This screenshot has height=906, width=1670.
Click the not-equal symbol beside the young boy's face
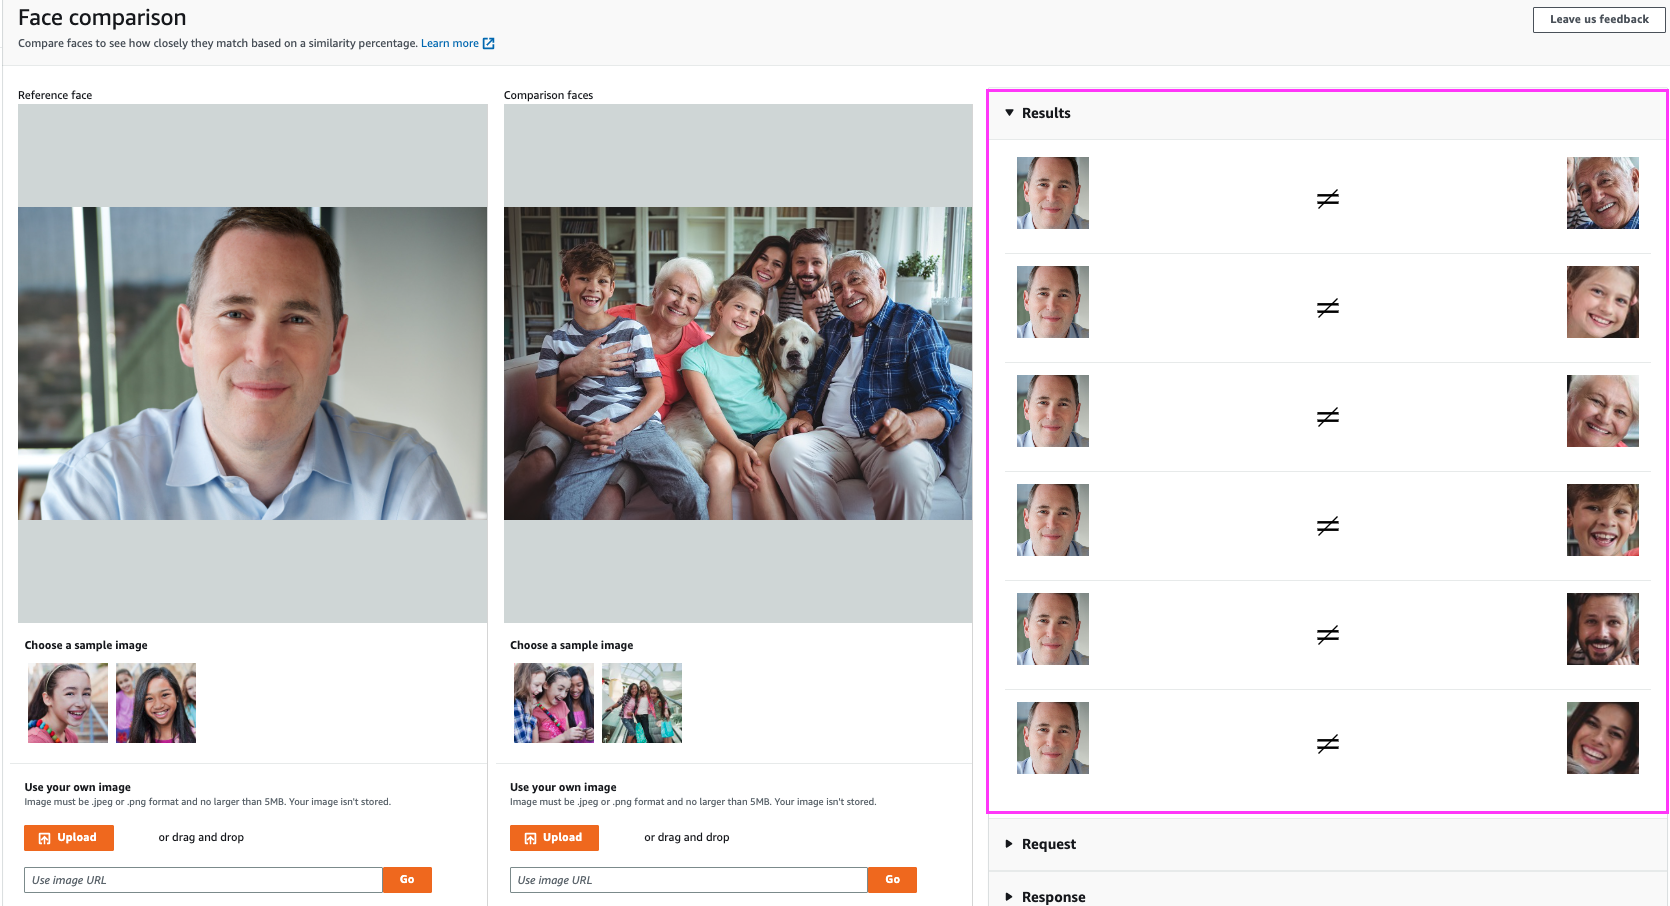pos(1327,525)
